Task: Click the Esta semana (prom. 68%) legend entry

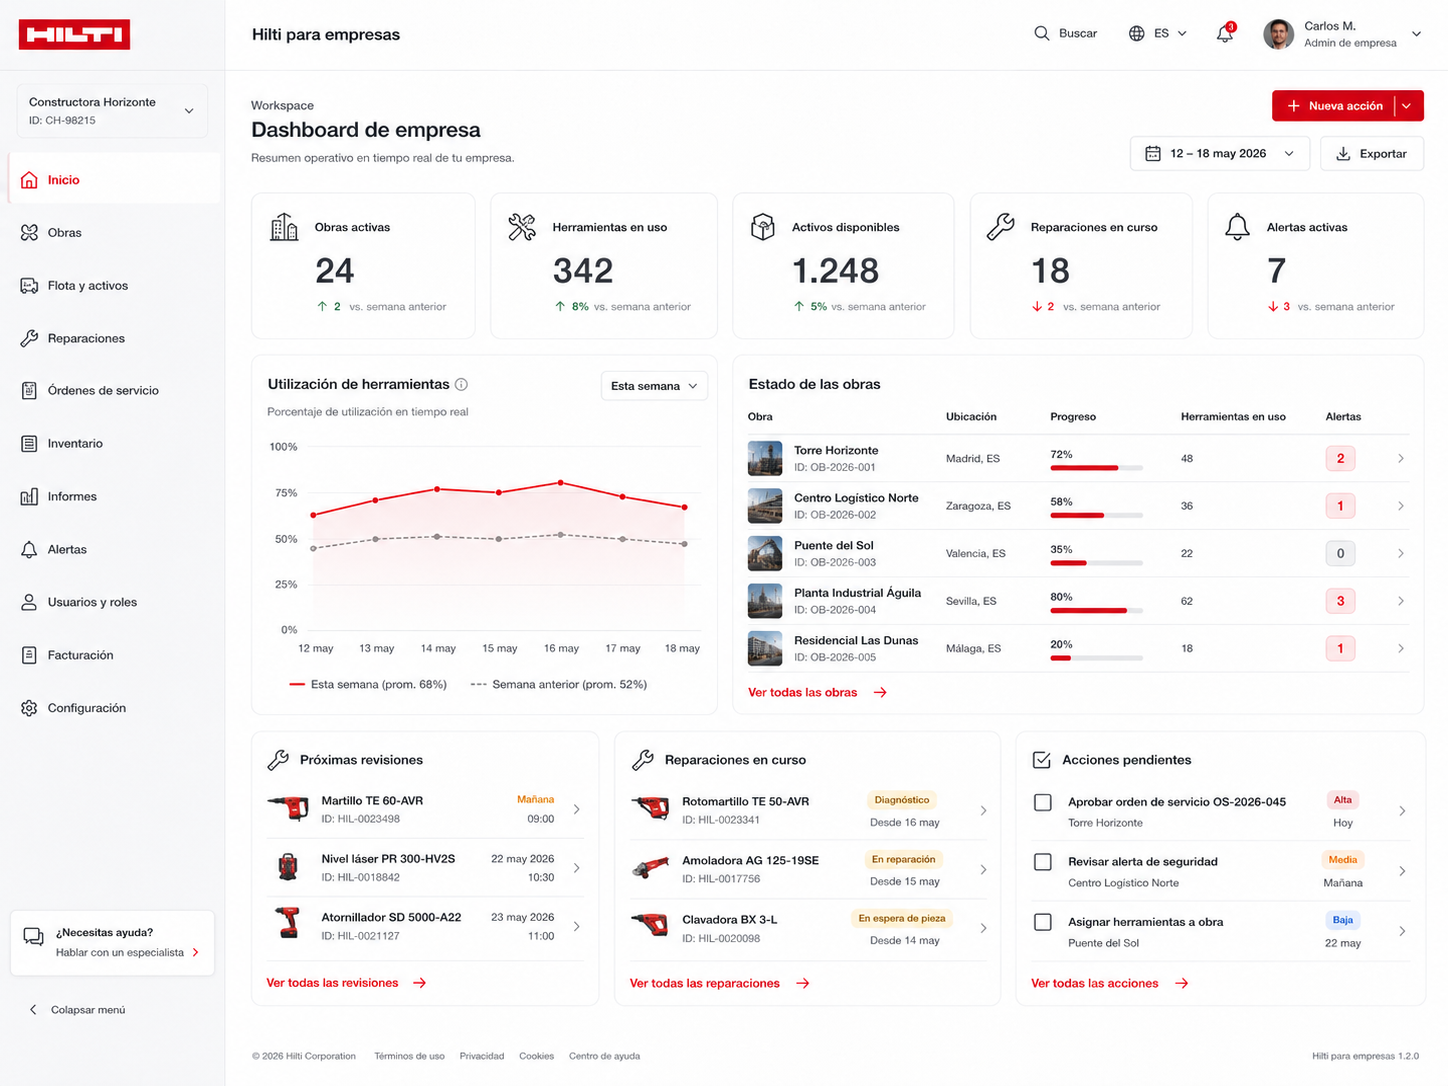Action: coord(368,685)
